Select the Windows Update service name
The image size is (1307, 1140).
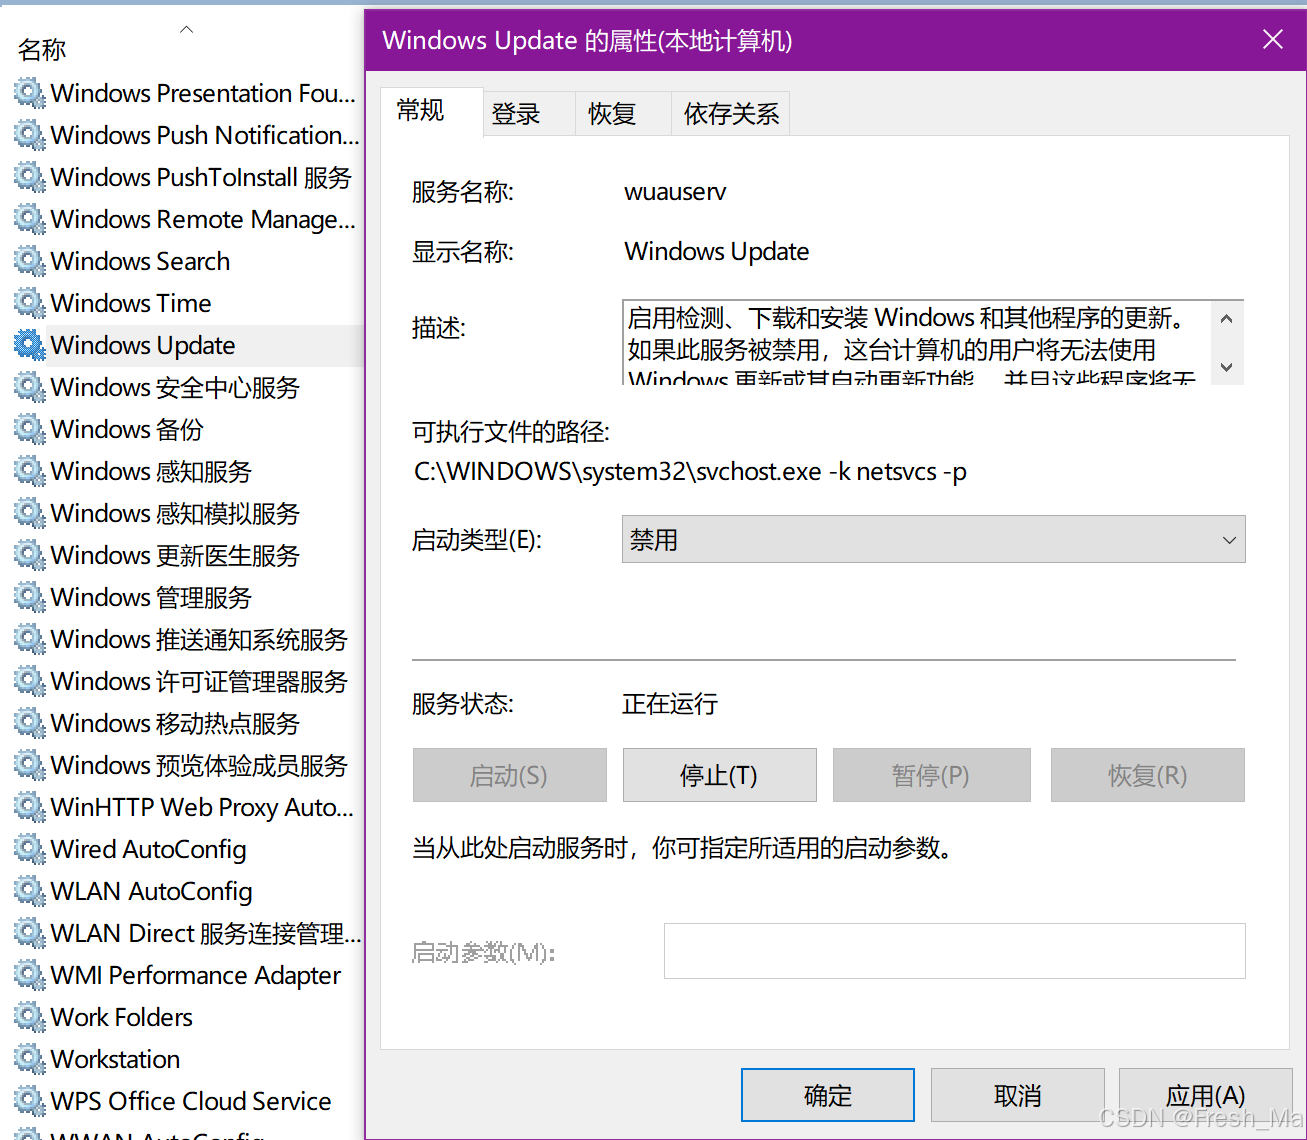tap(143, 346)
